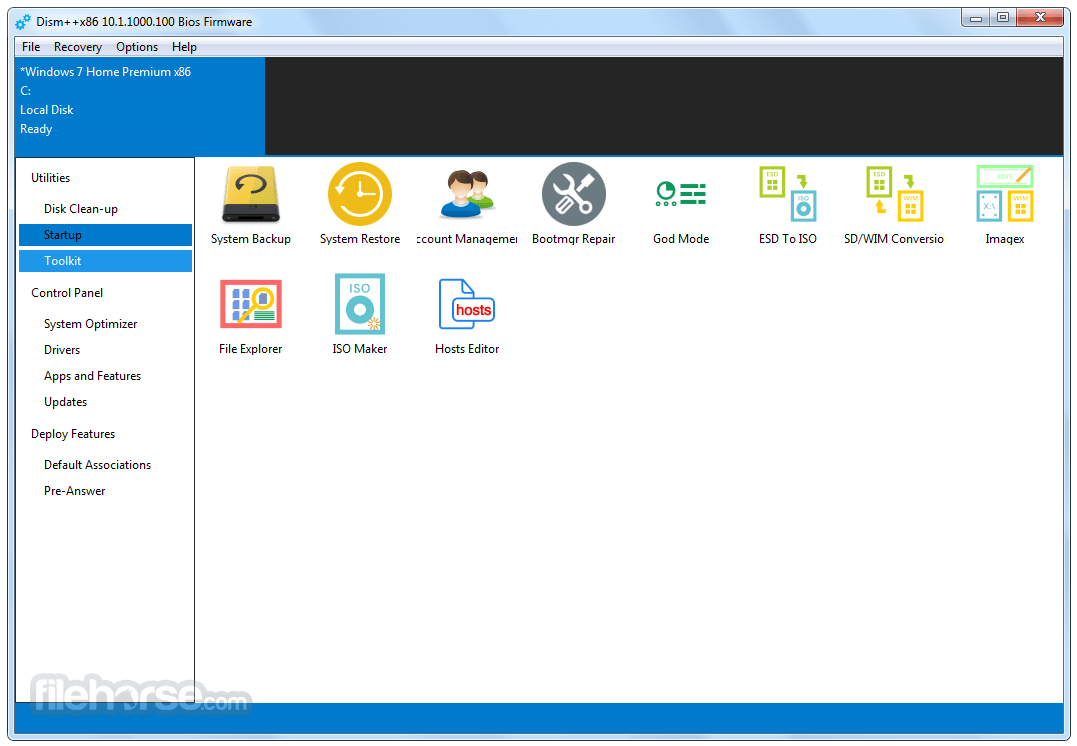Viewport: 1077px width, 746px height.
Task: Close the Dism++ window
Action: pos(1041,18)
